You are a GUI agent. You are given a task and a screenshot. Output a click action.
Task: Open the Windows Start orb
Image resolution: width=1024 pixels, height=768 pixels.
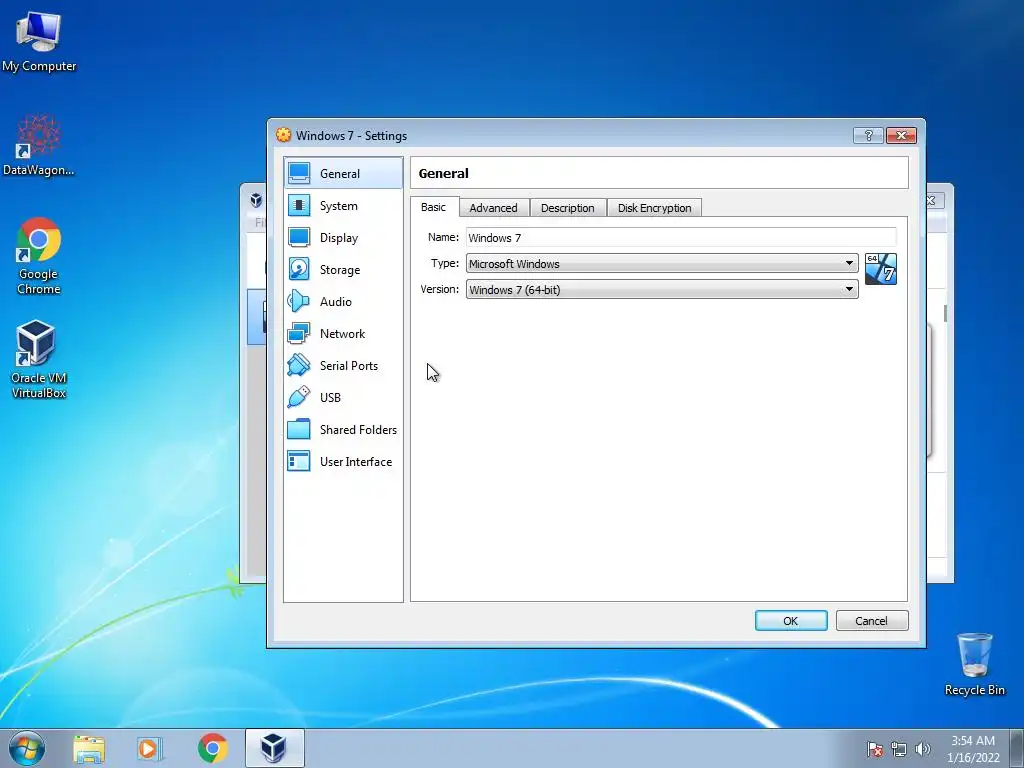27,748
